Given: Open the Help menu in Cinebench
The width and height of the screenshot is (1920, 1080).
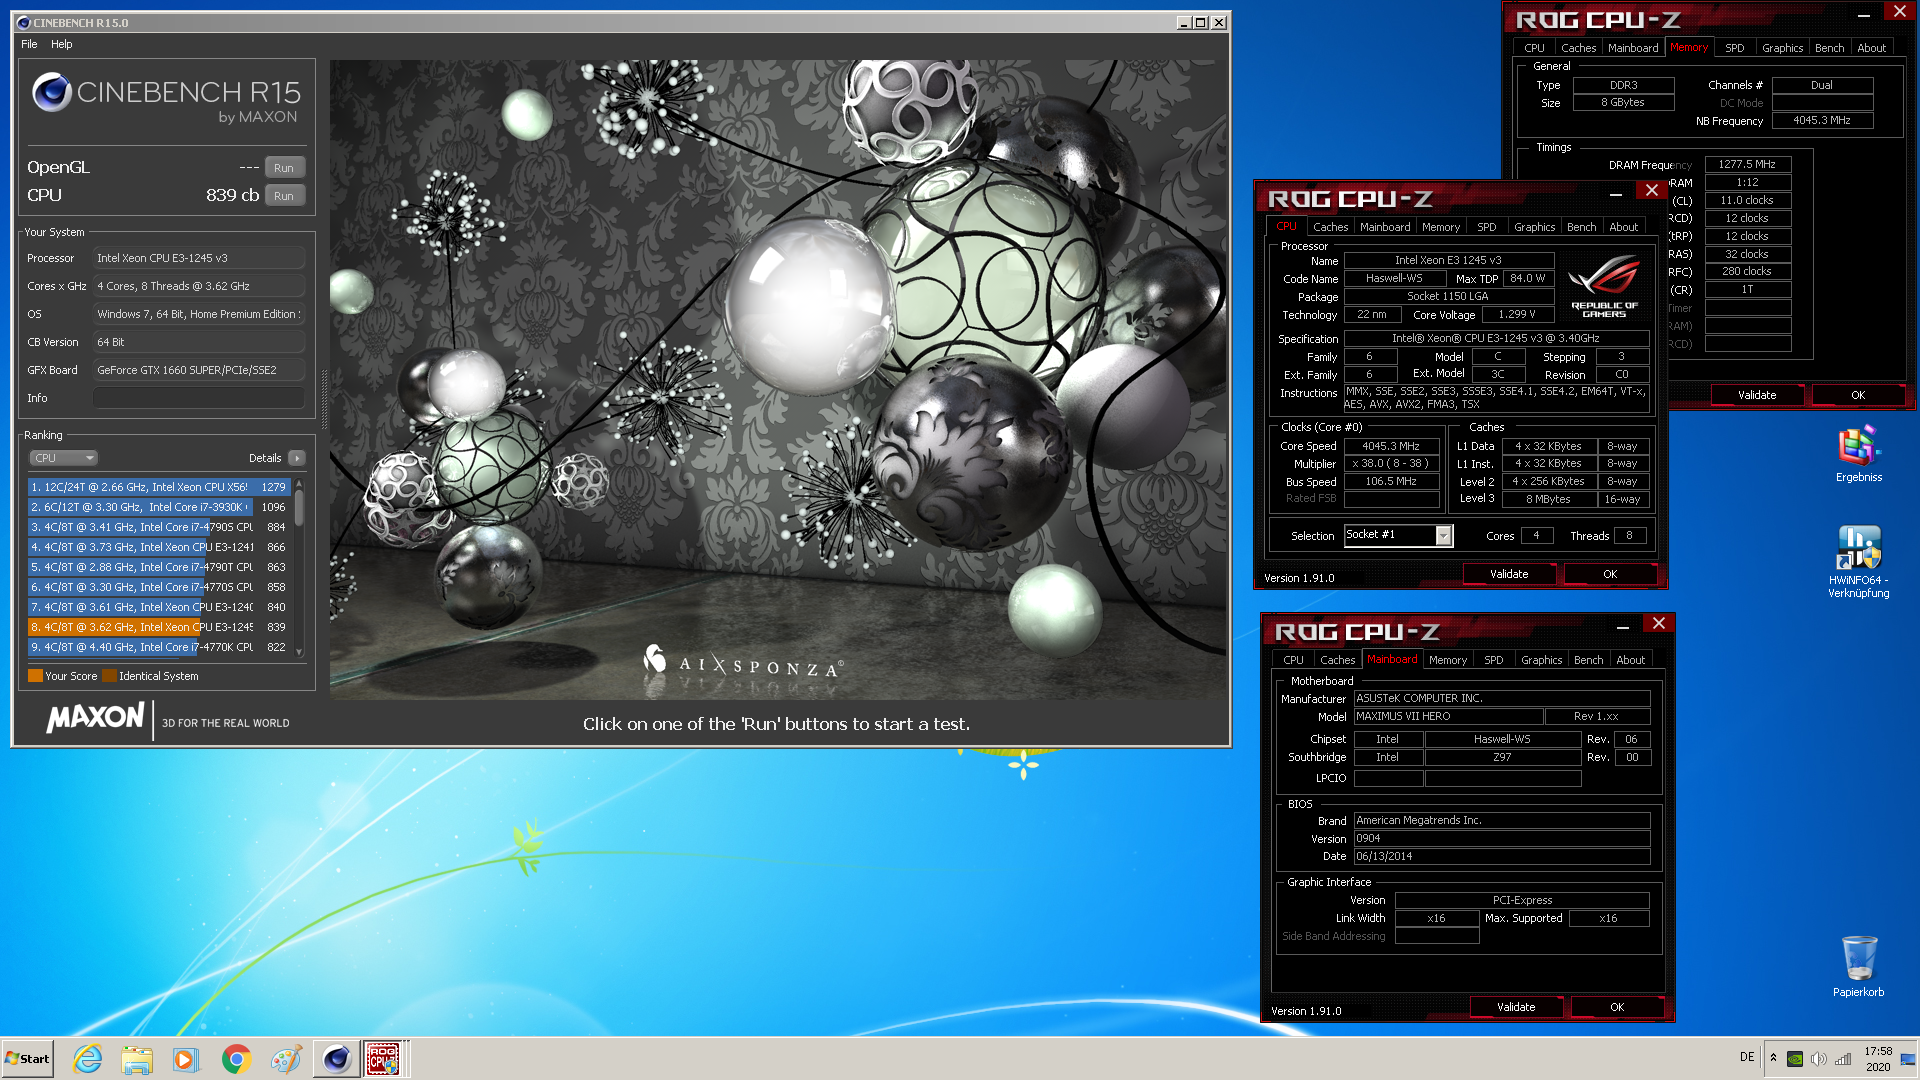Looking at the screenshot, I should (62, 44).
